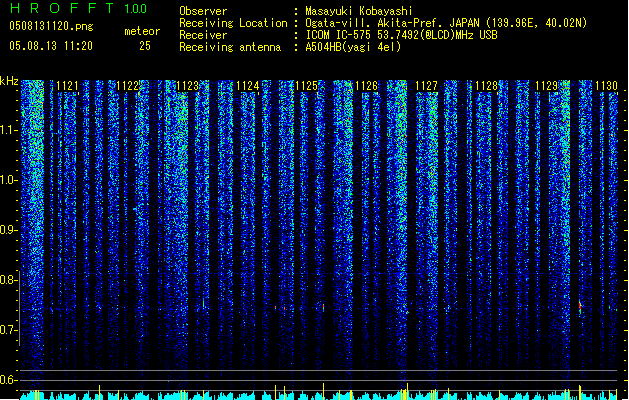Click the 1124 time marker
This screenshot has height=400, width=629.
tap(247, 86)
